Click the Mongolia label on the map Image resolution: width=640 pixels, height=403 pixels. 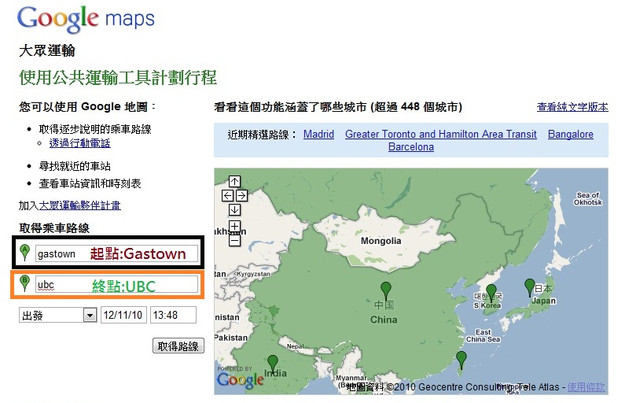pos(381,241)
